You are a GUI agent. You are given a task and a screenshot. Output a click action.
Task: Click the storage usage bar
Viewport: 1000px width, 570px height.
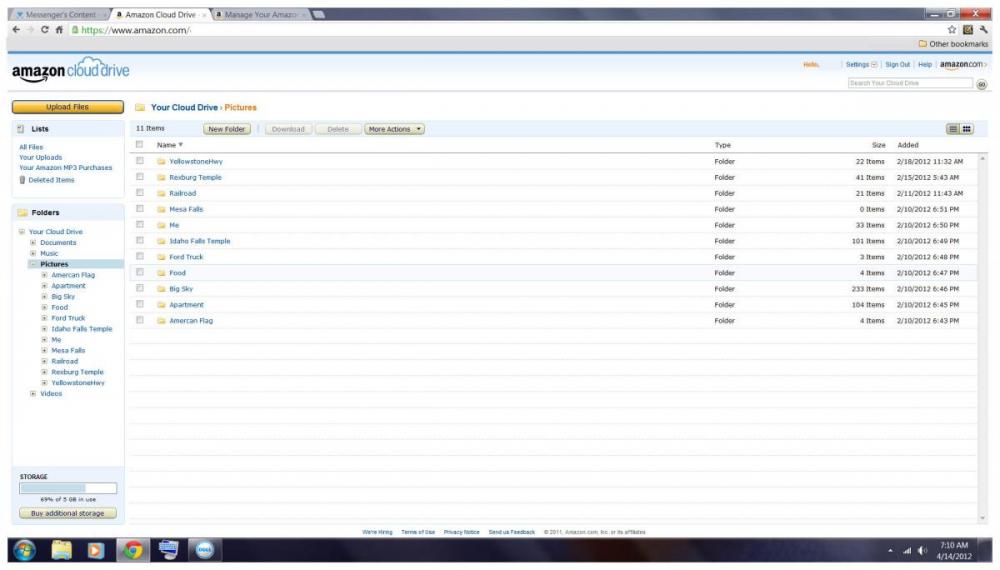(68, 489)
